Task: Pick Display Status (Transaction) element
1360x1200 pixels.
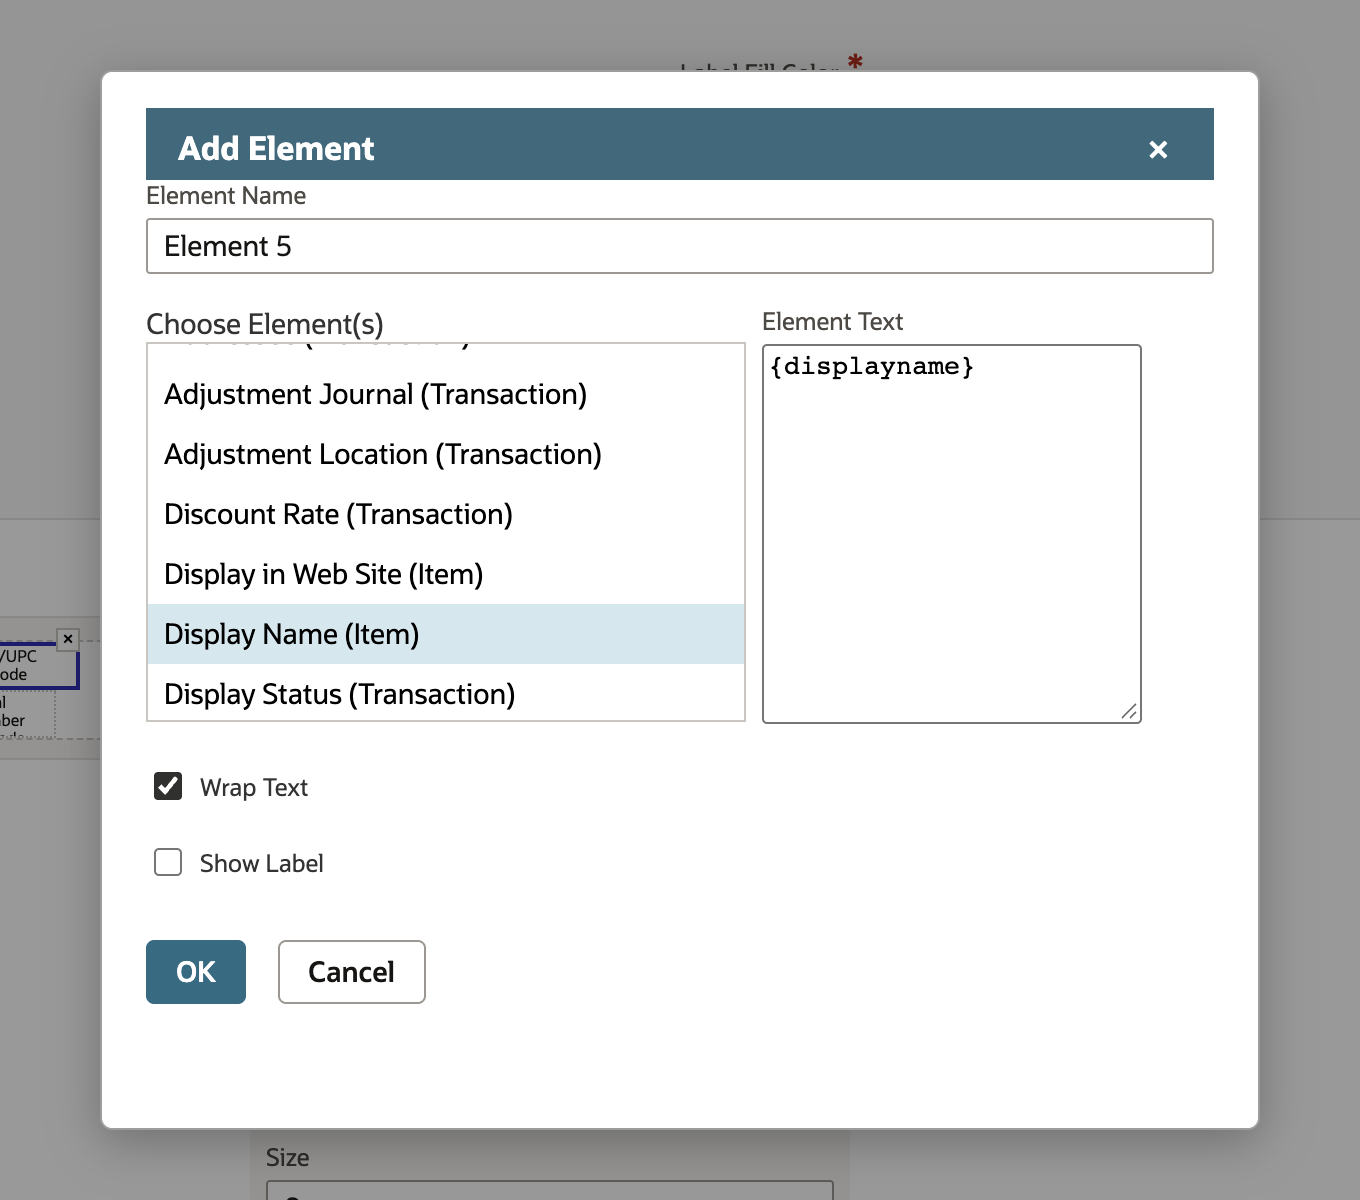Action: tap(446, 693)
